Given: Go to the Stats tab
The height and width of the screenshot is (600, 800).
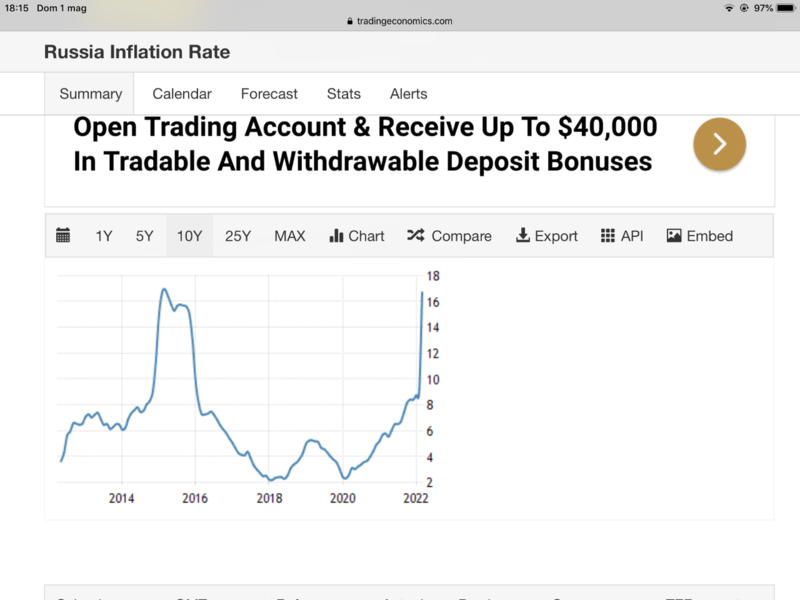Looking at the screenshot, I should pos(344,94).
